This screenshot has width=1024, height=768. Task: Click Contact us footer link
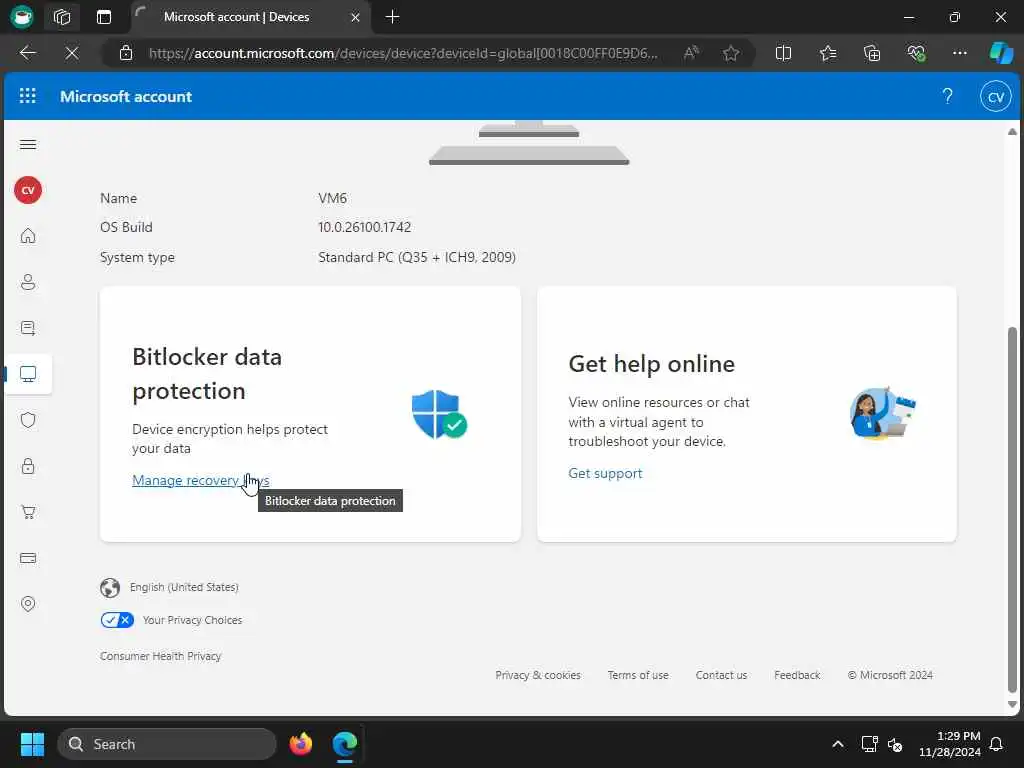click(721, 675)
